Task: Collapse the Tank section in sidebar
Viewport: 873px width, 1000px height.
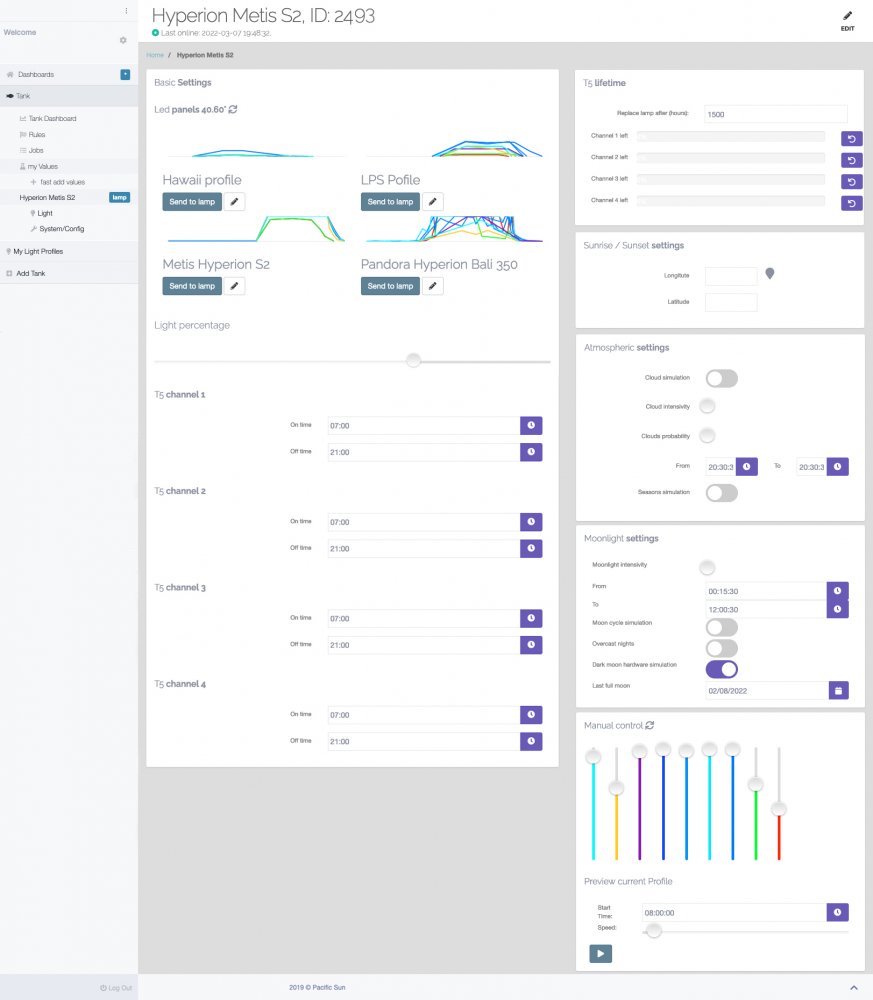Action: coord(24,96)
